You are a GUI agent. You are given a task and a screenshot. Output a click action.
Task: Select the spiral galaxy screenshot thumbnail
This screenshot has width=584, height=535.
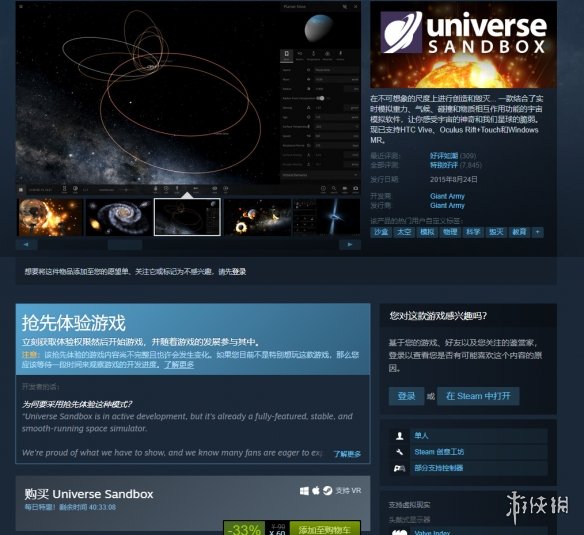[x=119, y=217]
